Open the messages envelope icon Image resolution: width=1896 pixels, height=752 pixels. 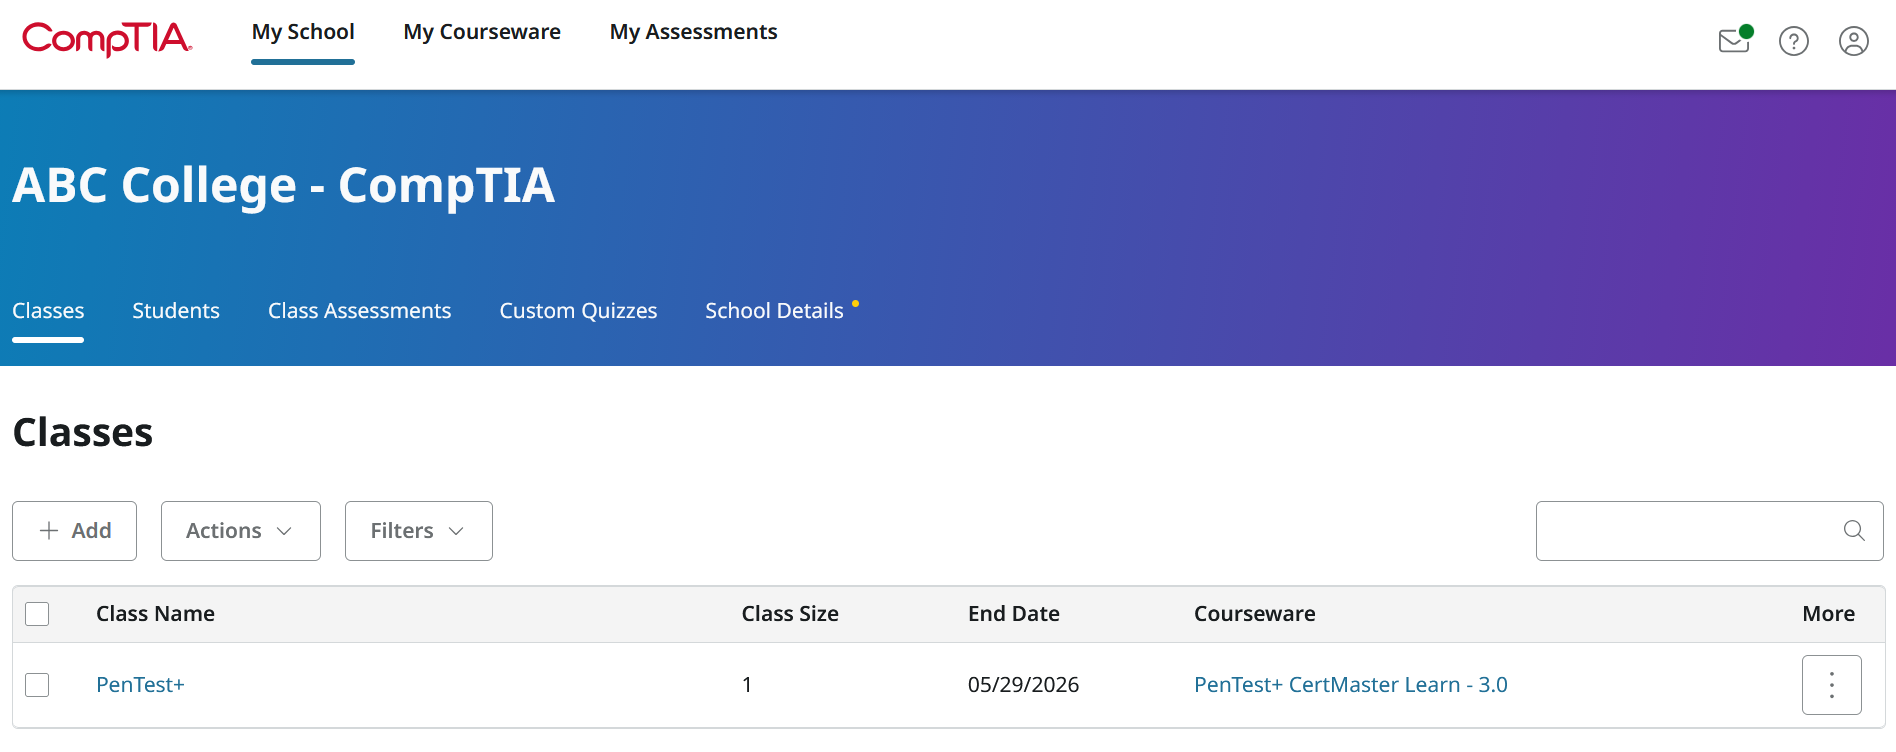tap(1733, 41)
